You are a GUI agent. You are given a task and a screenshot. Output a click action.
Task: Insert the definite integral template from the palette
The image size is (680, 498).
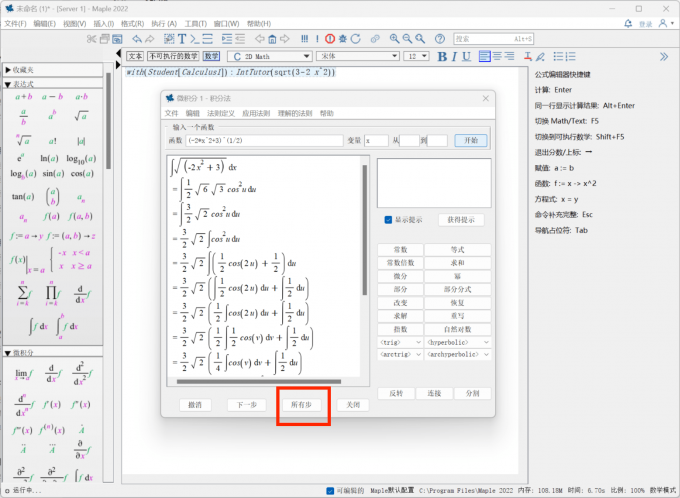tap(67, 326)
